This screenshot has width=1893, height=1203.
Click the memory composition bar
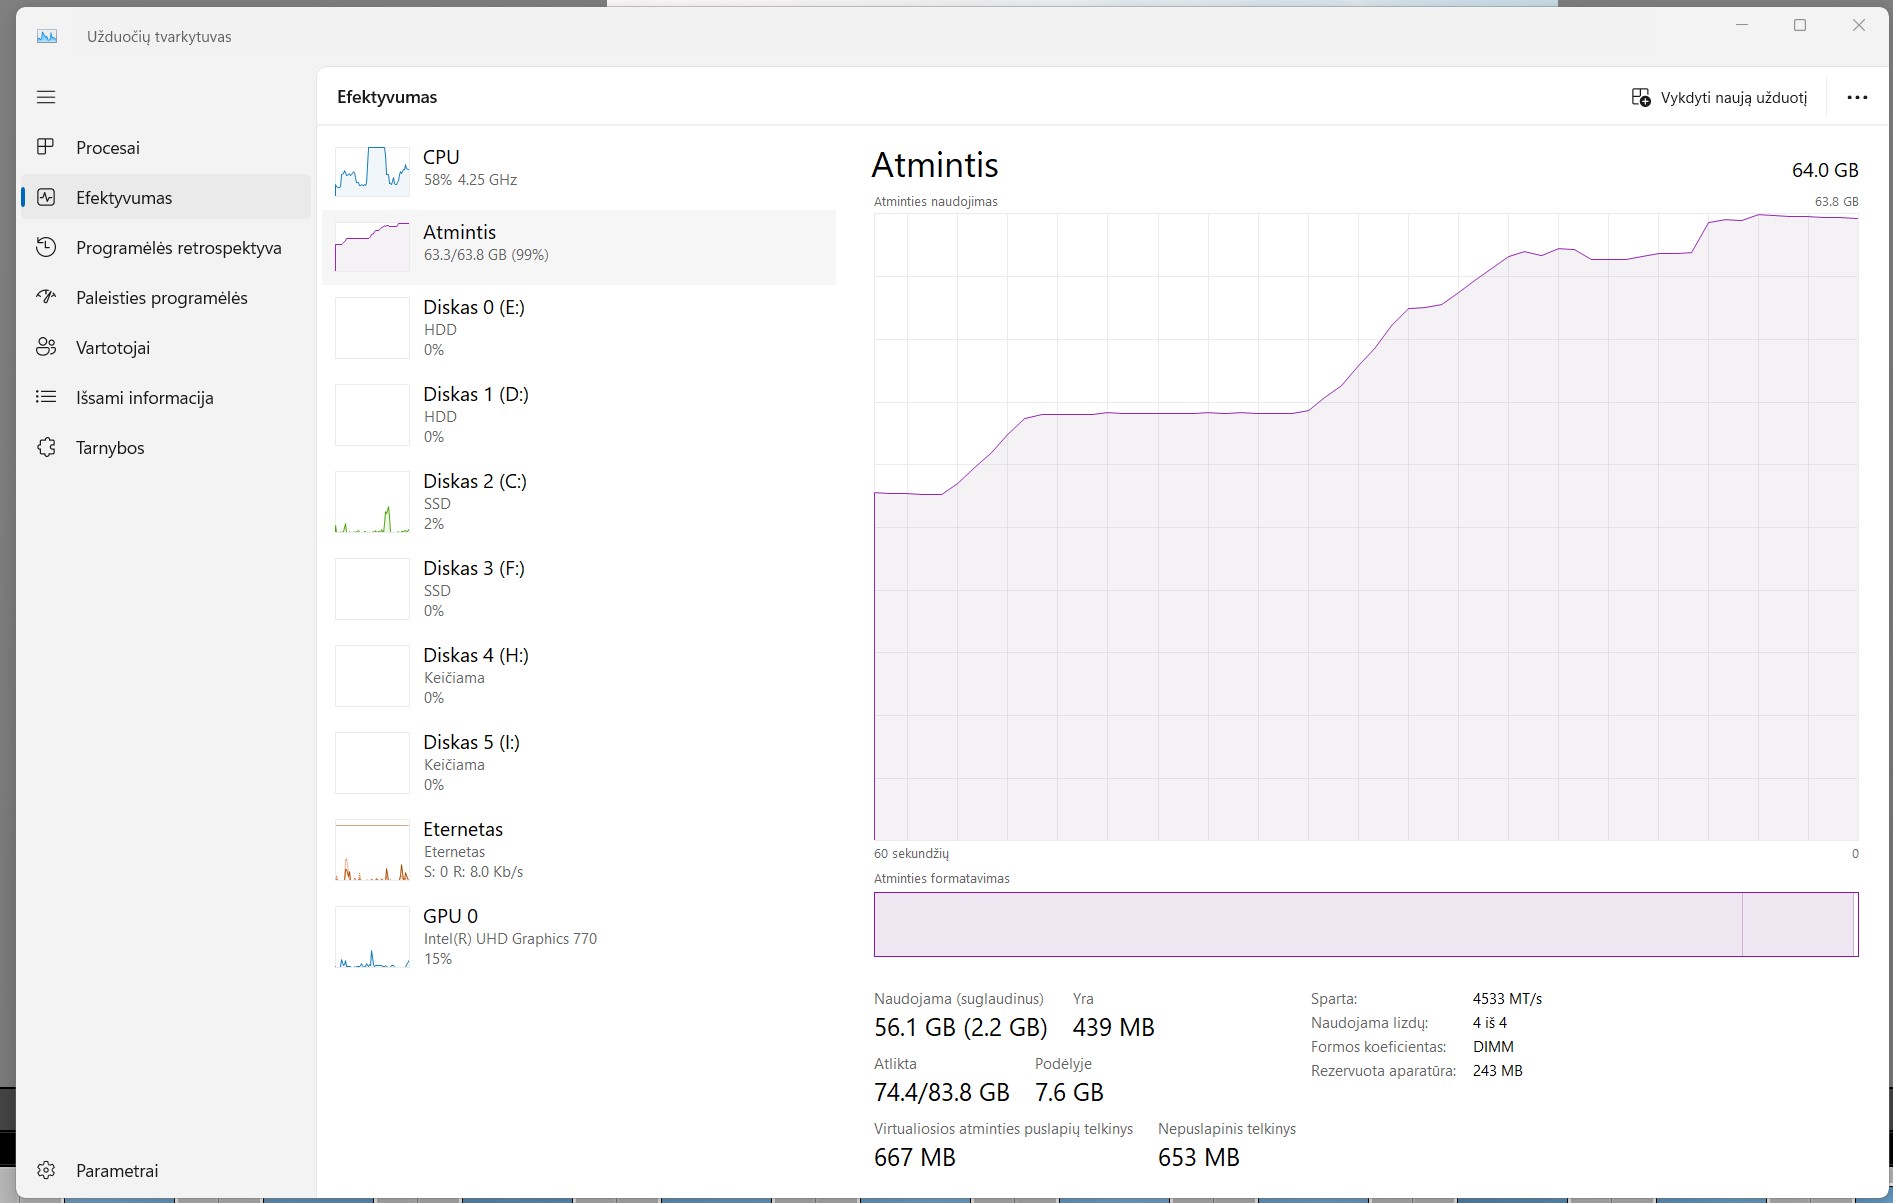point(1365,924)
